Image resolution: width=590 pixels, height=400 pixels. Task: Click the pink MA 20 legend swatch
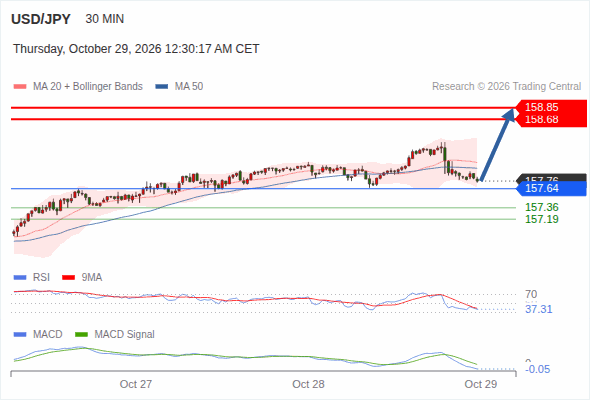coord(20,87)
